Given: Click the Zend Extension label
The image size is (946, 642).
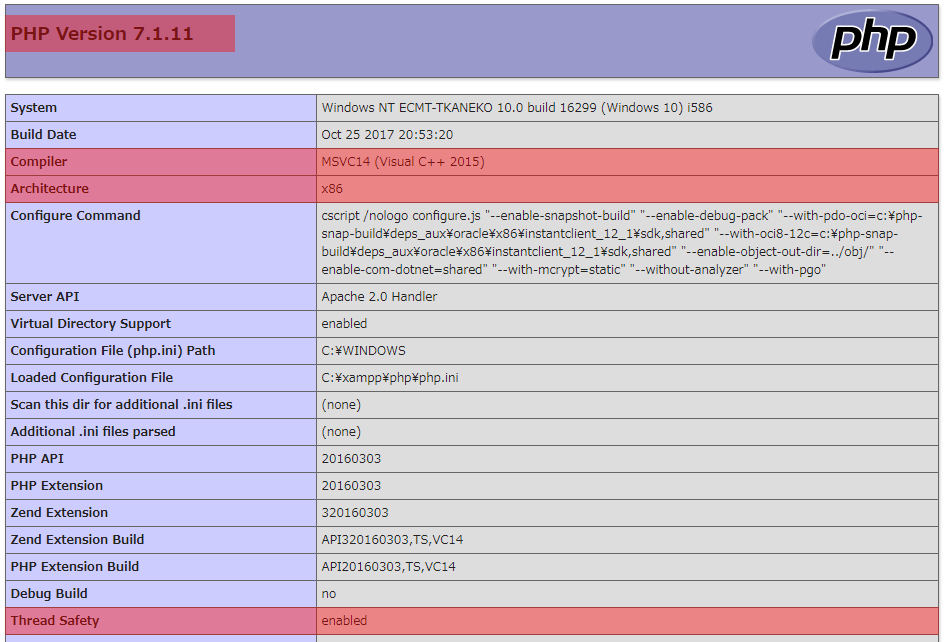Looking at the screenshot, I should click(x=59, y=513).
